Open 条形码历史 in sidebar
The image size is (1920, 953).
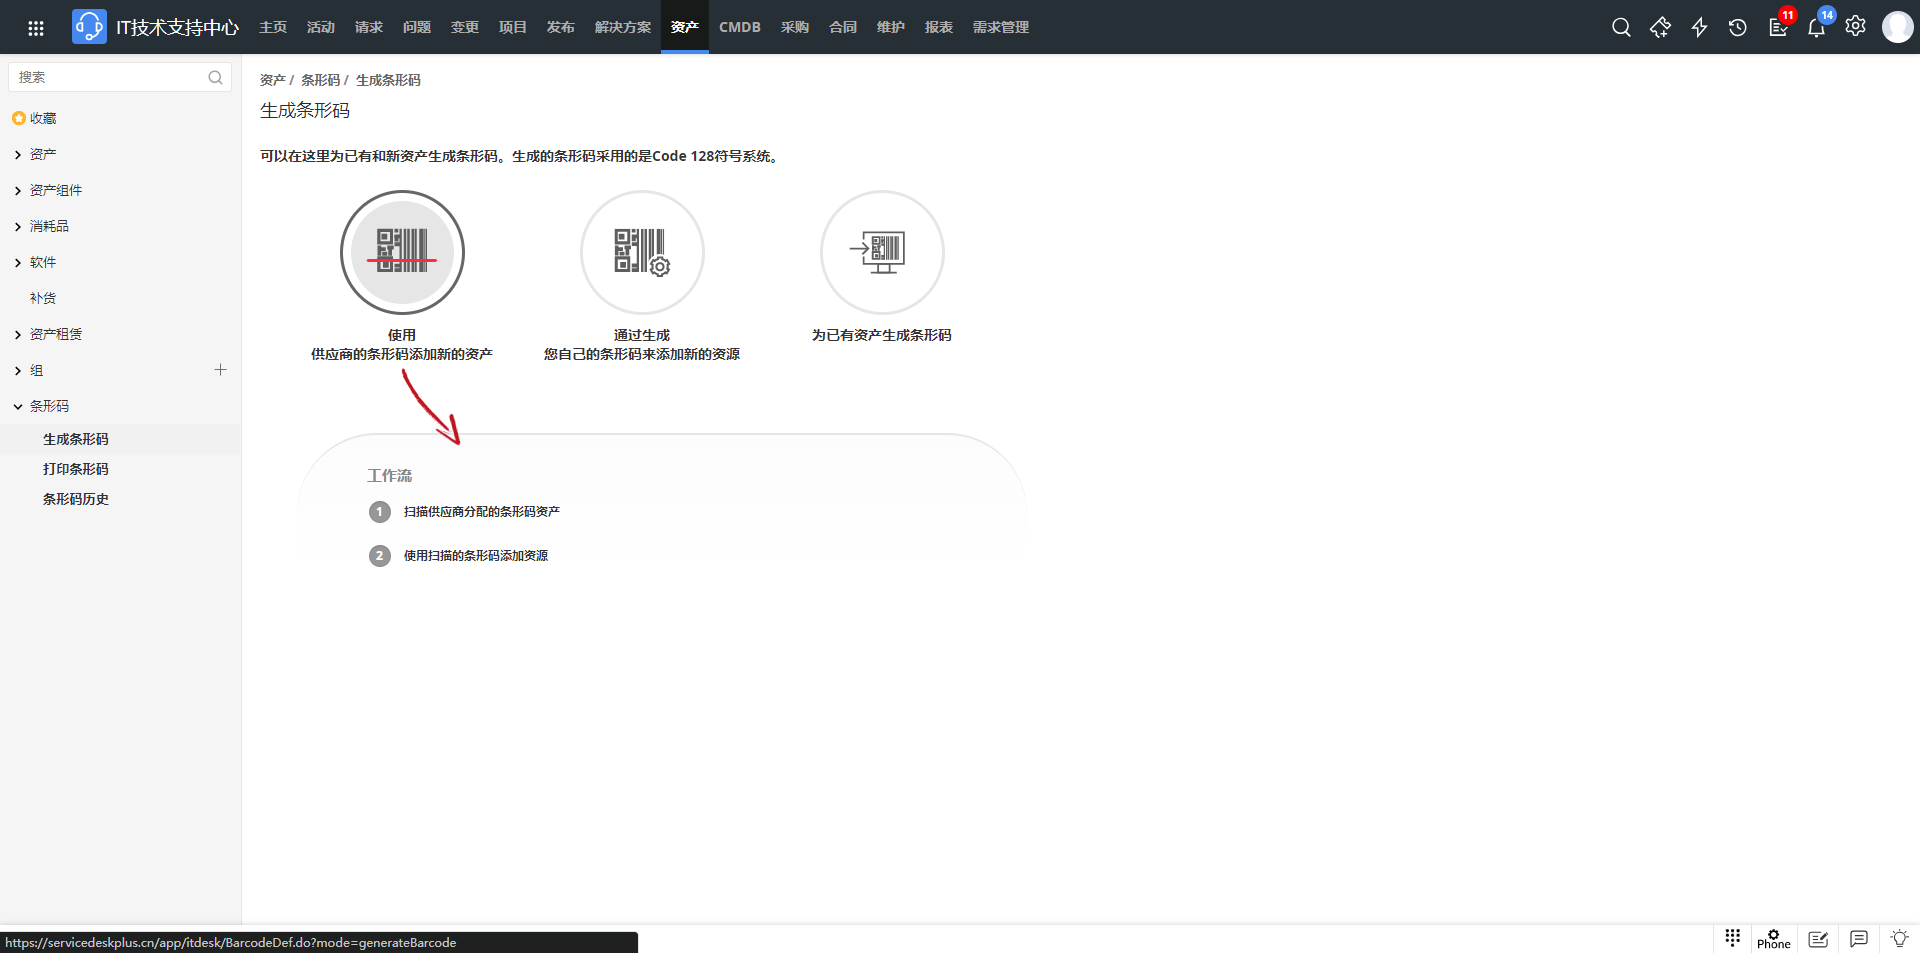coord(76,499)
